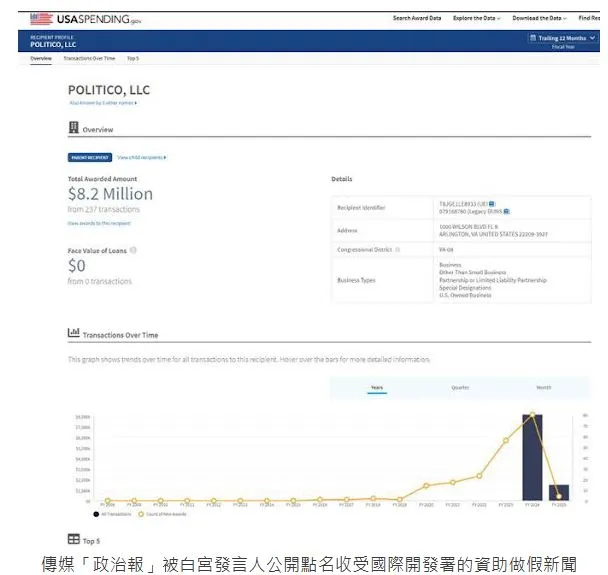Open the Trailing 12 Months time period dropdown
This screenshot has width=608, height=575.
tap(562, 38)
